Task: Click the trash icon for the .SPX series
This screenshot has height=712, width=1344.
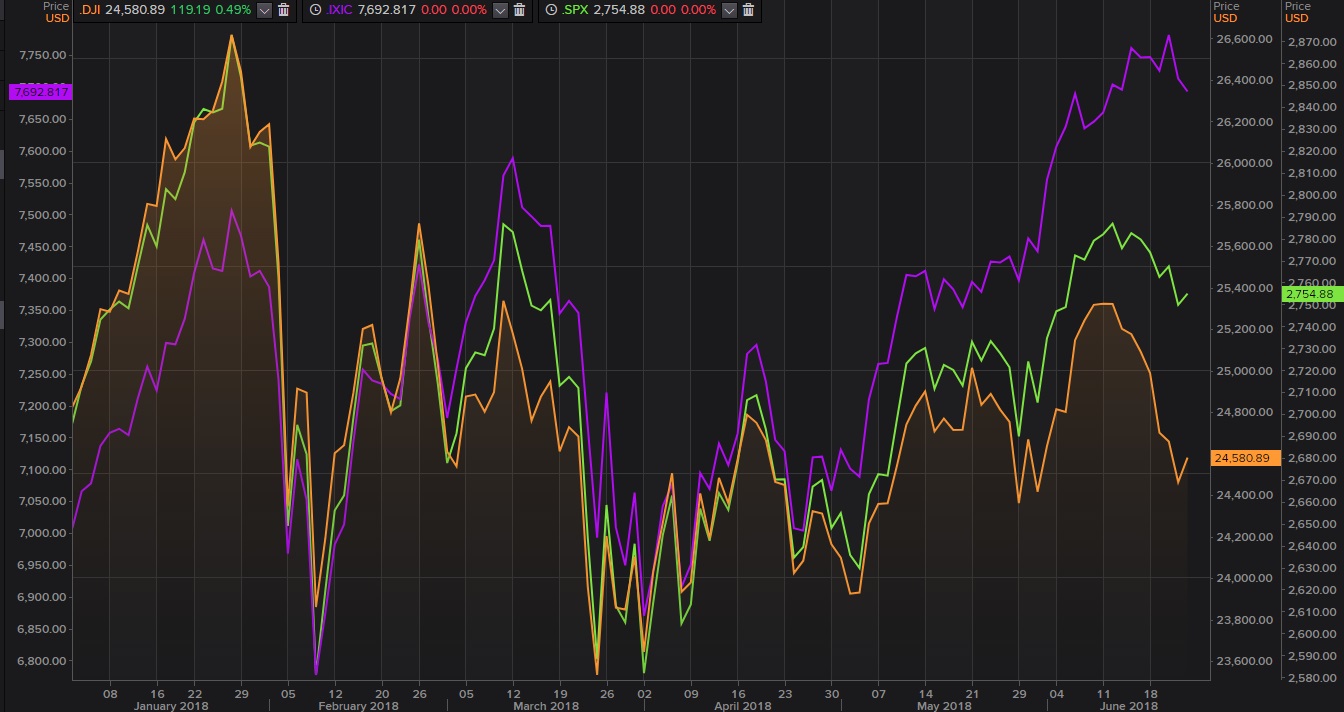Action: [x=748, y=12]
